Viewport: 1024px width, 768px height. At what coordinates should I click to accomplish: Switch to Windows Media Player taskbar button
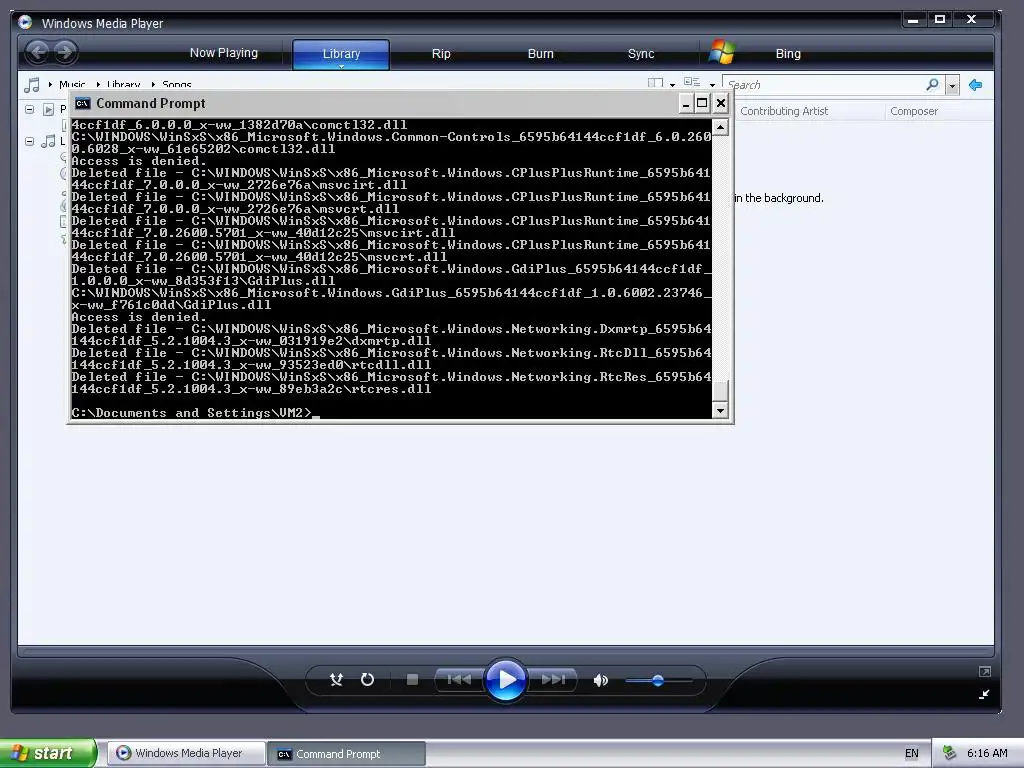pyautogui.click(x=186, y=753)
